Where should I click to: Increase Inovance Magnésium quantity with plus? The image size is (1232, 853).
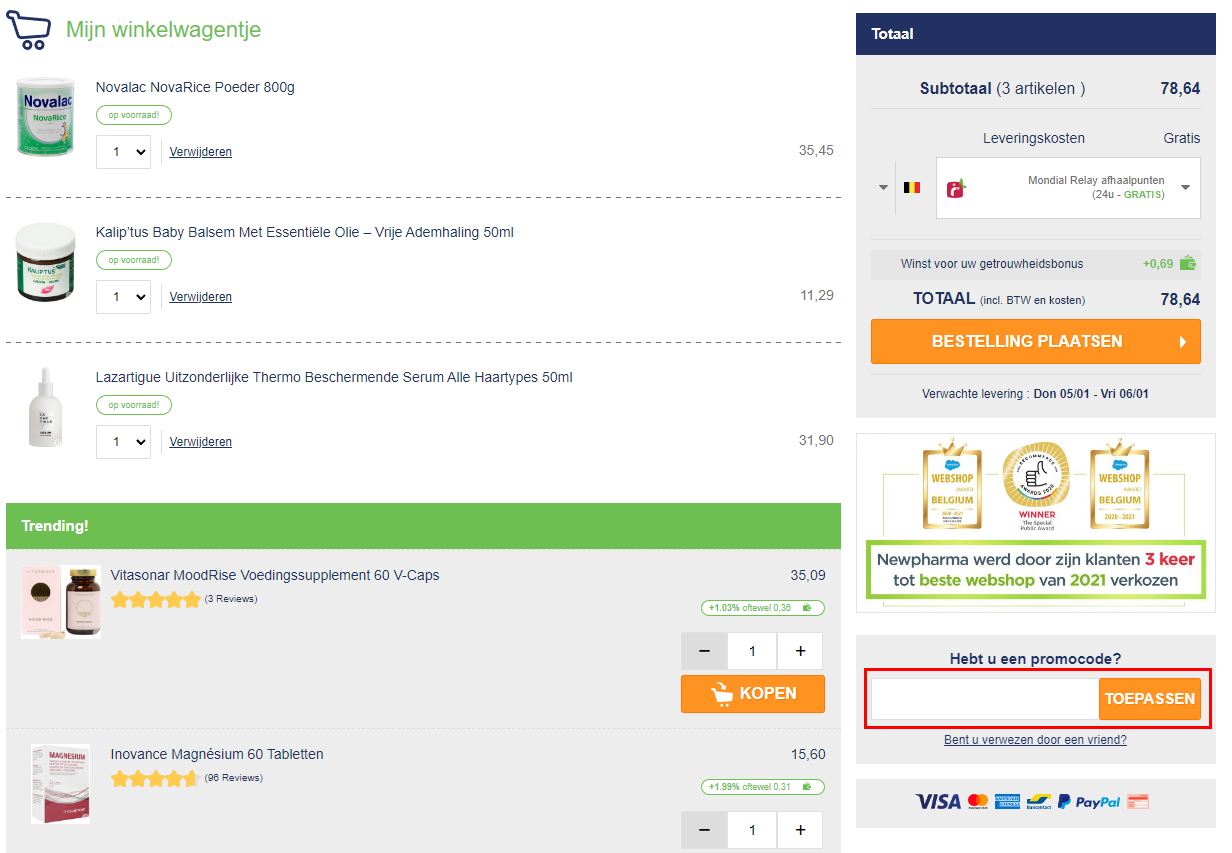coord(800,830)
